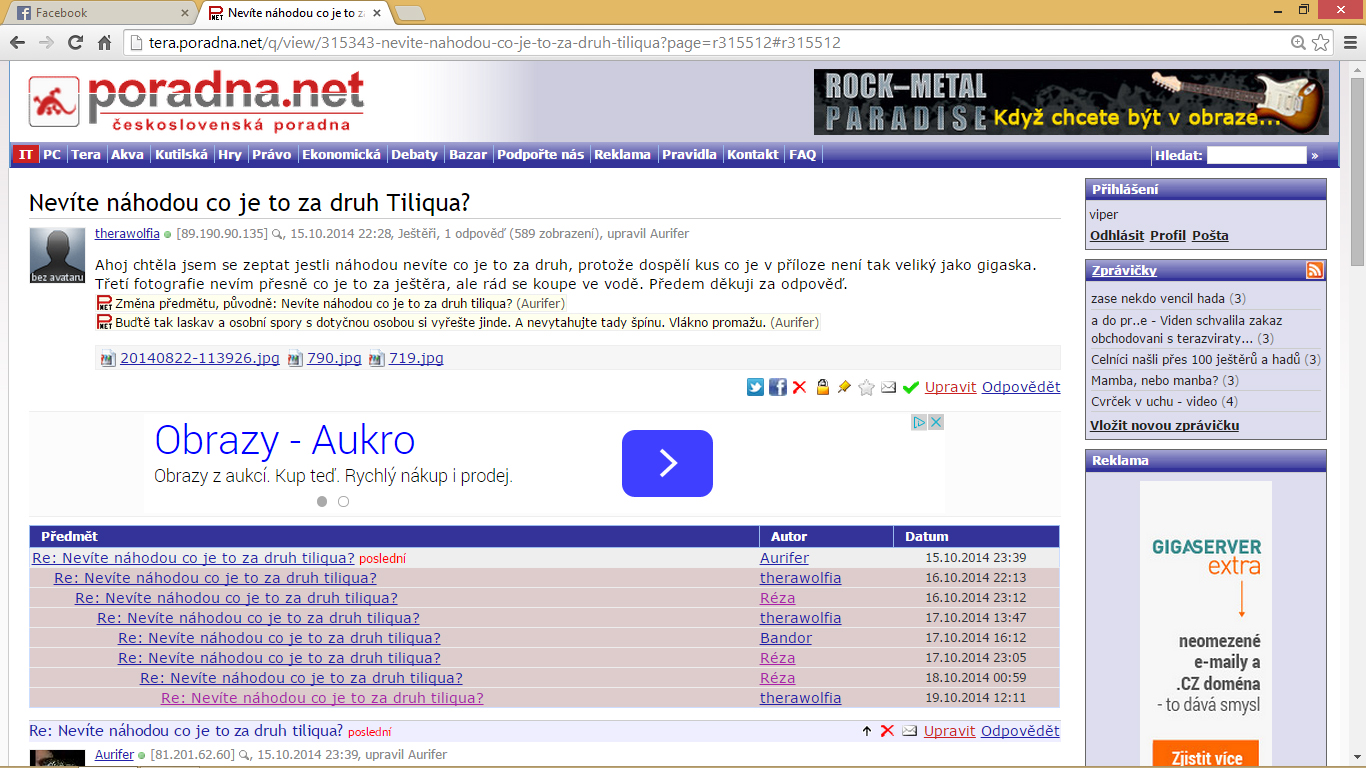Click the up arrow in Aurifer's reply header
The image size is (1366, 768).
click(866, 731)
